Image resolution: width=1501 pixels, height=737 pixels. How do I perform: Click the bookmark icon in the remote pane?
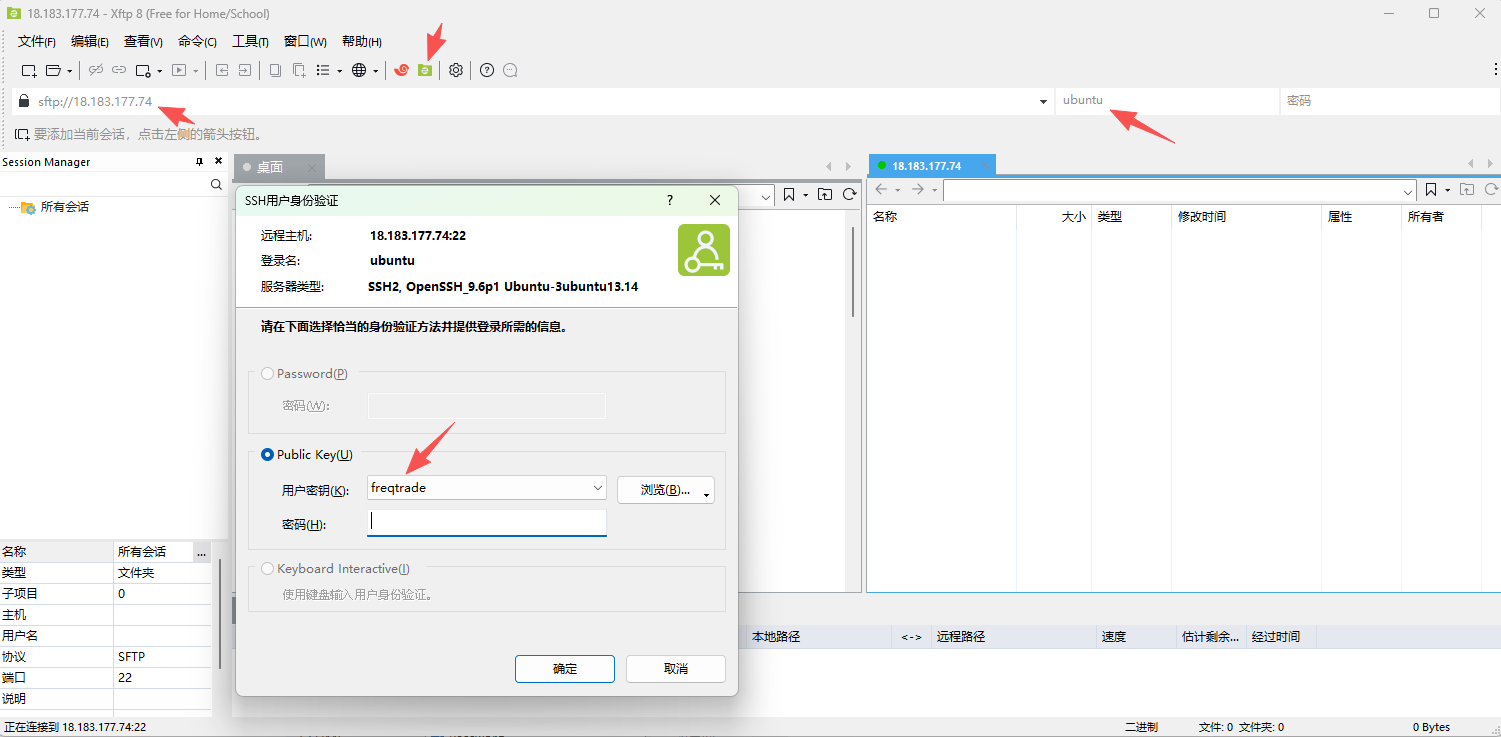pos(1431,190)
